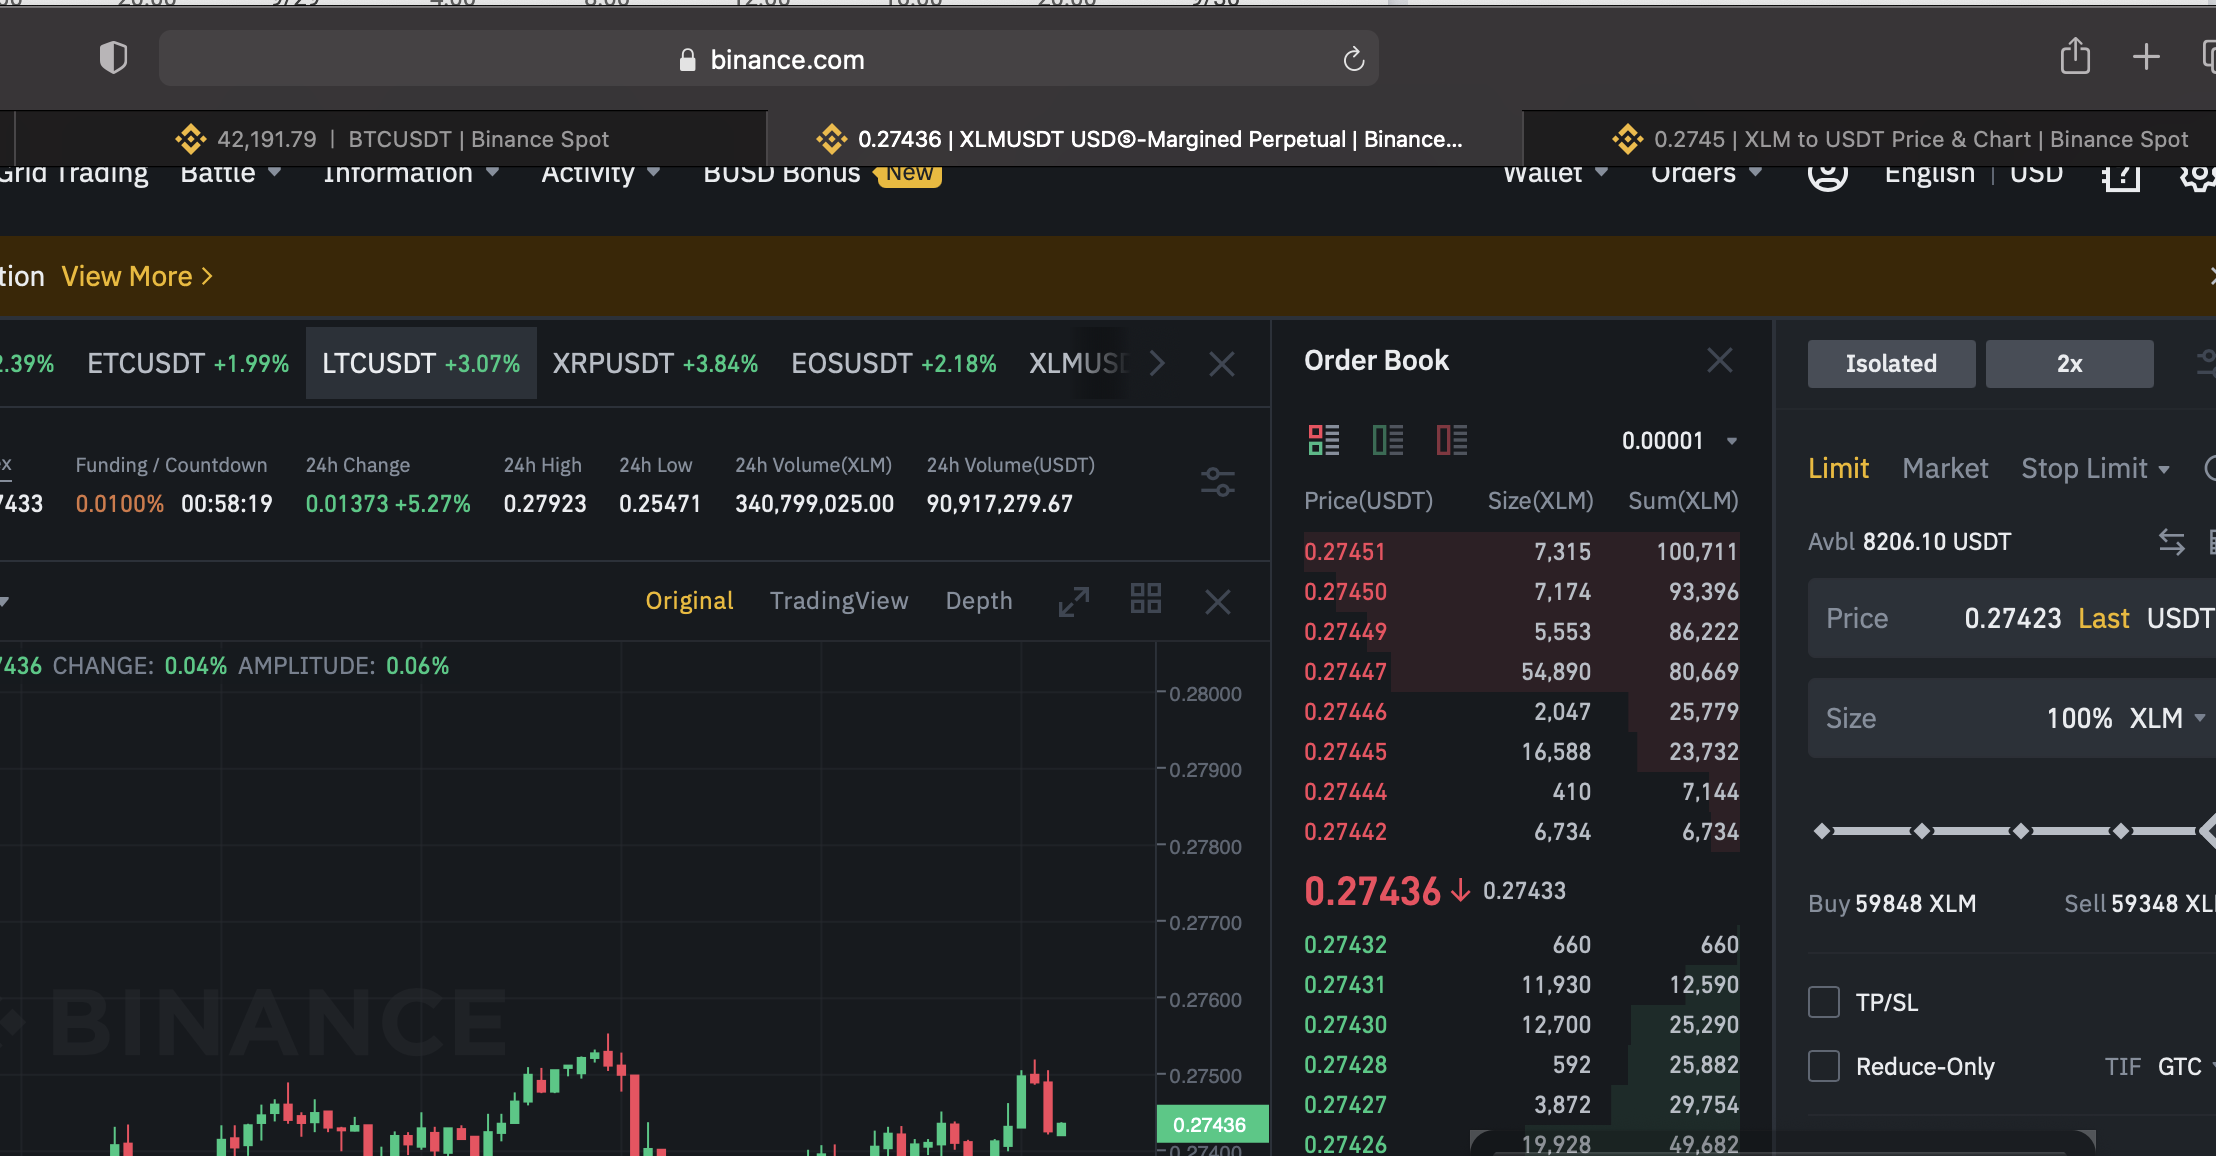Show buy orders only in order book

(1387, 440)
